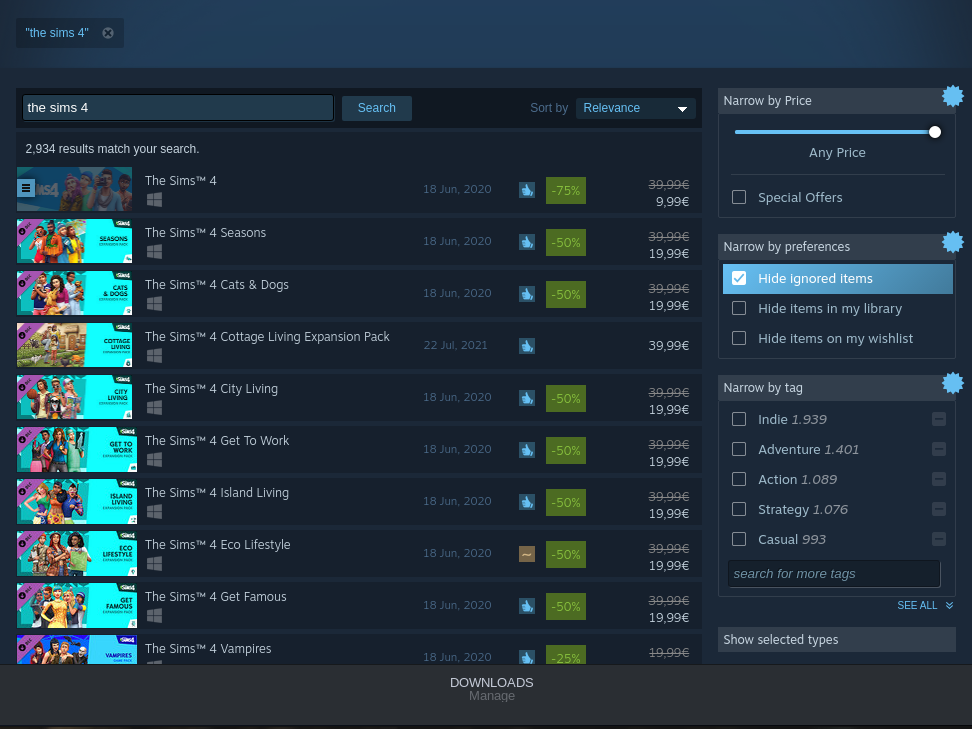Image resolution: width=972 pixels, height=729 pixels.
Task: Exclude the Adventure tag with its minus button
Action: click(x=939, y=449)
